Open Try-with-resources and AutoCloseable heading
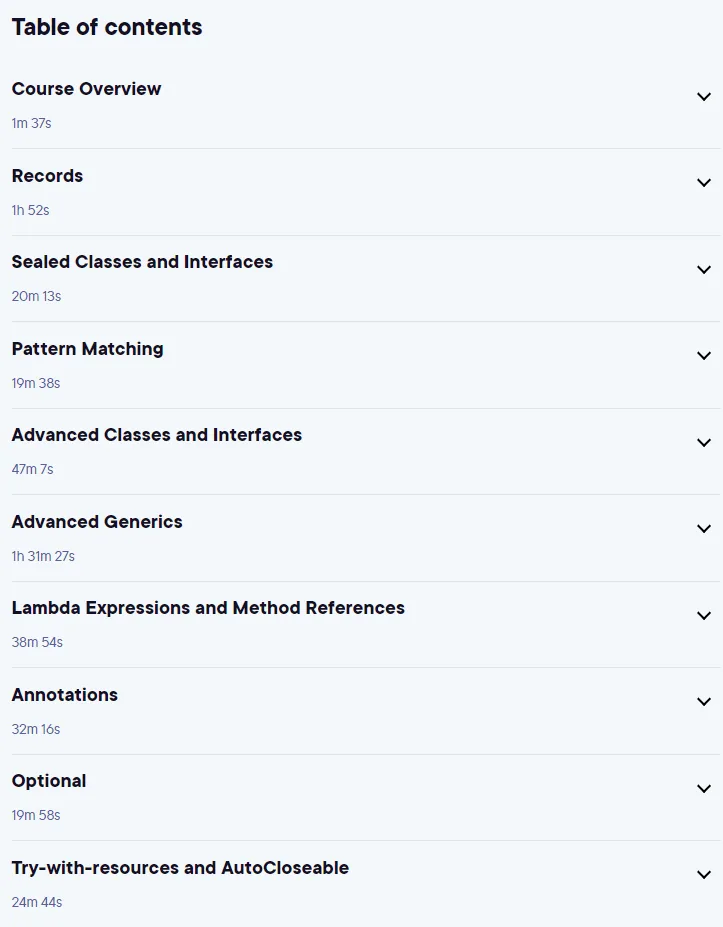723x927 pixels. point(180,868)
